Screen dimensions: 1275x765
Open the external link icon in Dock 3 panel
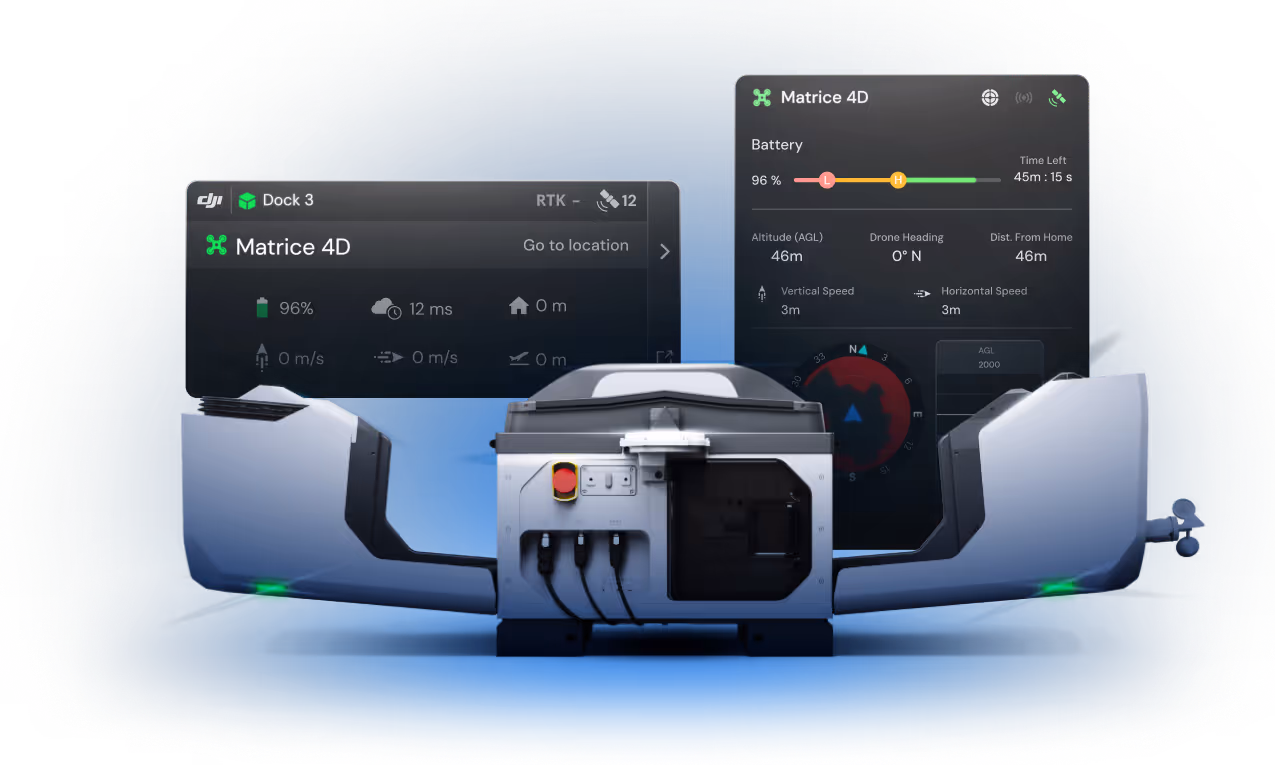click(665, 357)
